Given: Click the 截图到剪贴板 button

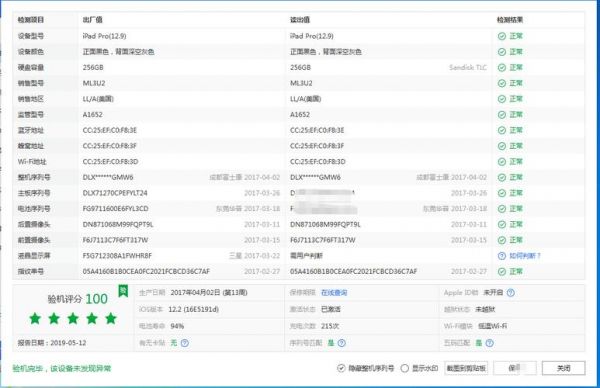Looking at the screenshot, I should pyautogui.click(x=466, y=368).
